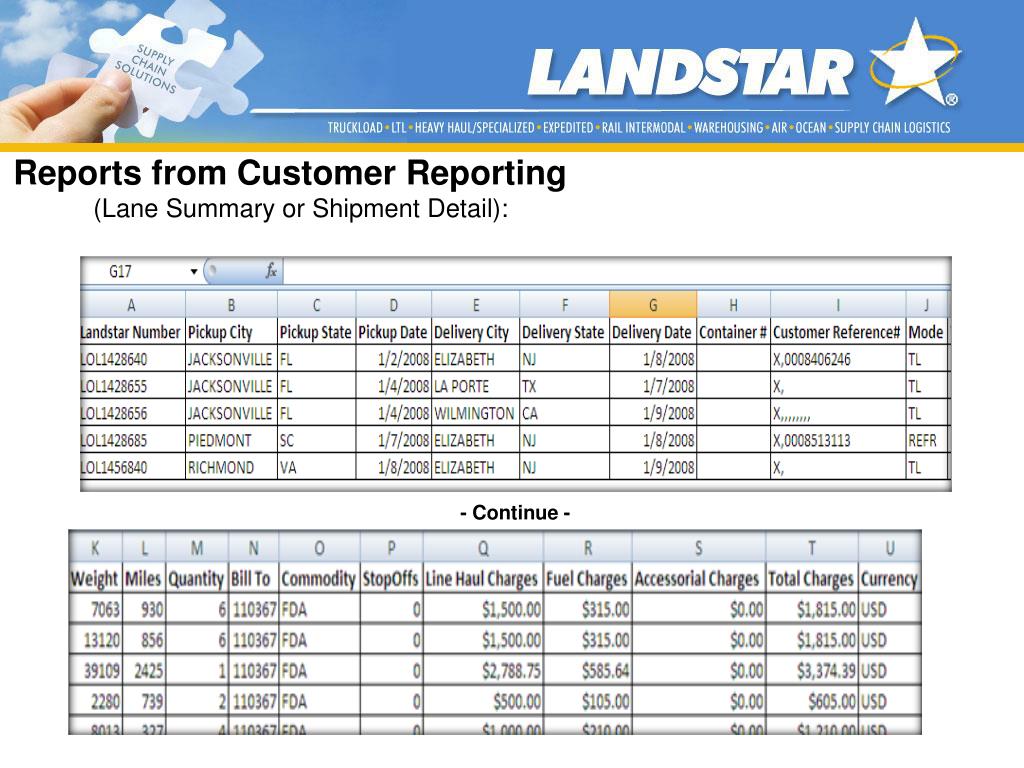Select the LA PORTE delivery city cell

point(475,387)
